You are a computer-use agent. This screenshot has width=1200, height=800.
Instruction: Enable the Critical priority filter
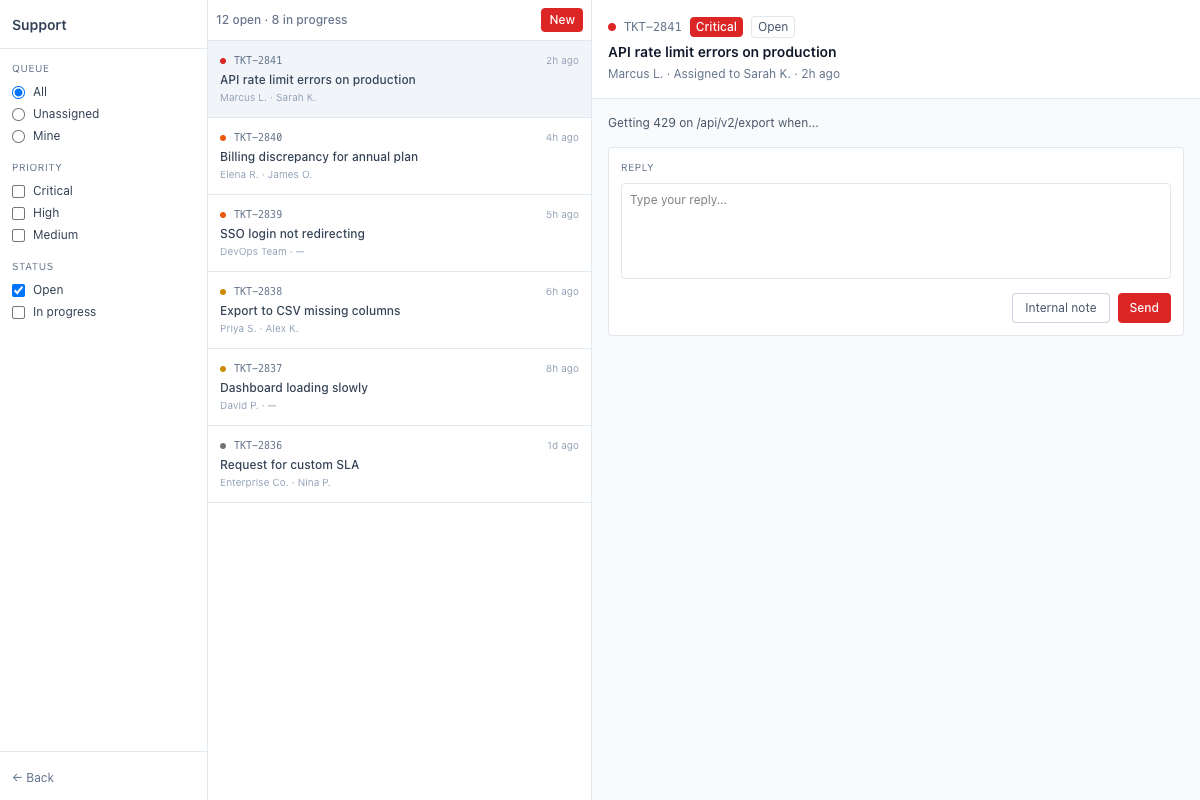click(x=17, y=190)
